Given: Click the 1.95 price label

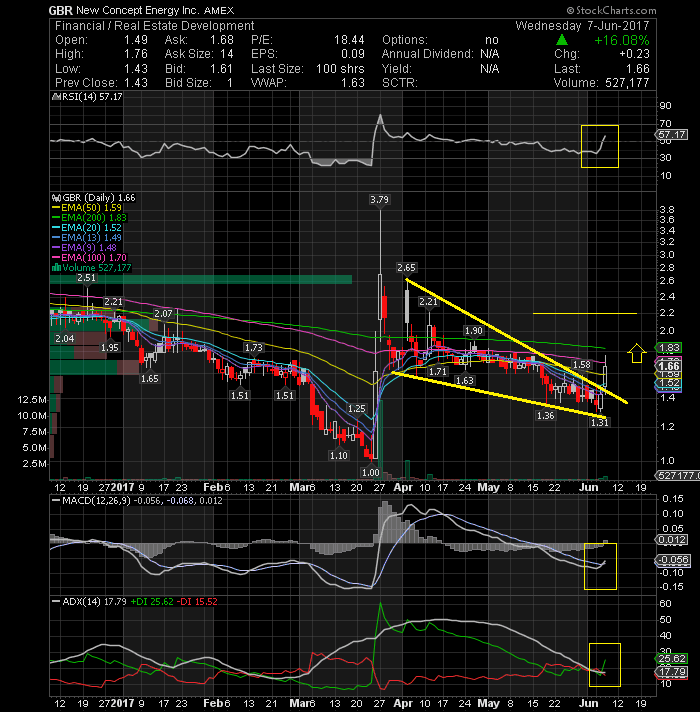Looking at the screenshot, I should click(x=109, y=347).
